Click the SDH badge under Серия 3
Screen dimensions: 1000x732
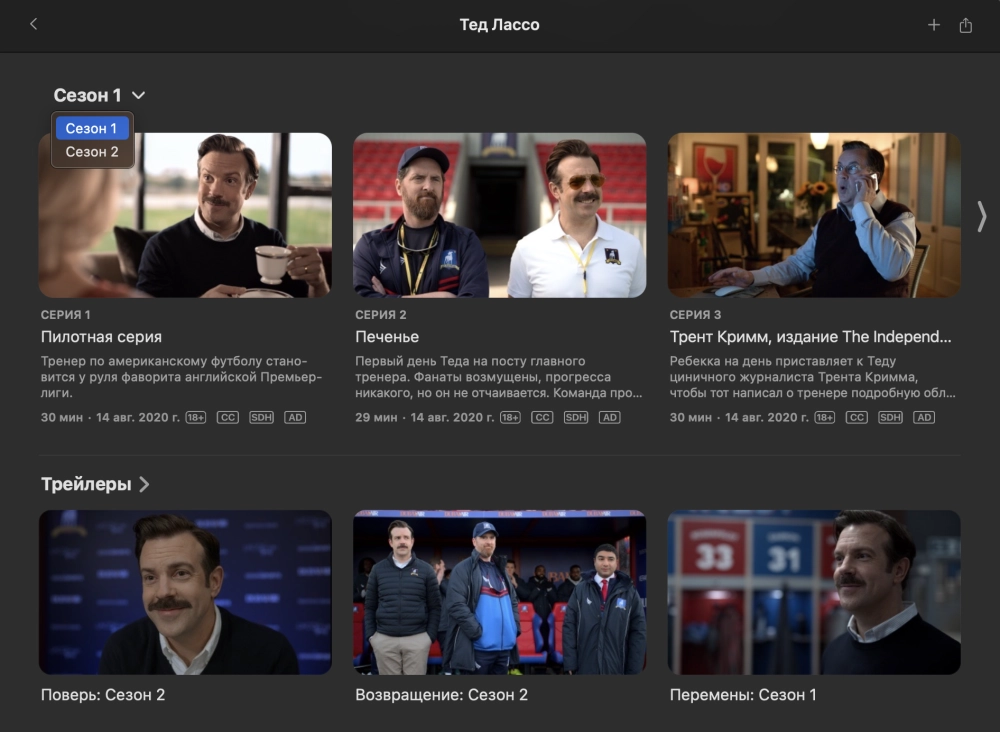tap(890, 417)
